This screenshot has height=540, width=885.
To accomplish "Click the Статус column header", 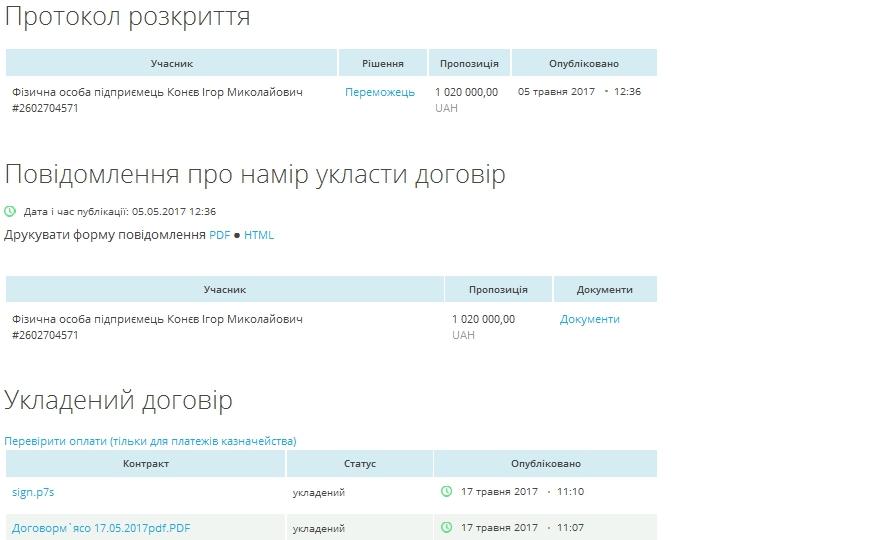I will [360, 464].
